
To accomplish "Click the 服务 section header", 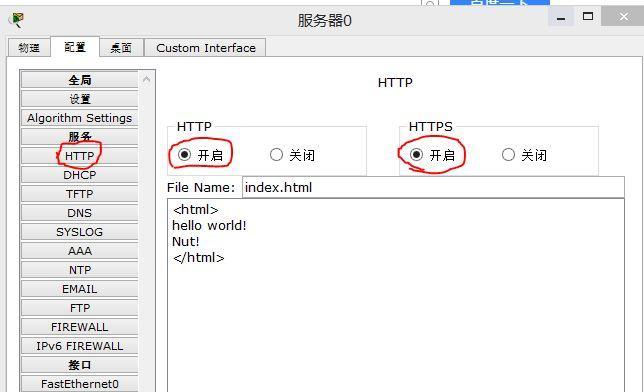I will click(x=80, y=137).
